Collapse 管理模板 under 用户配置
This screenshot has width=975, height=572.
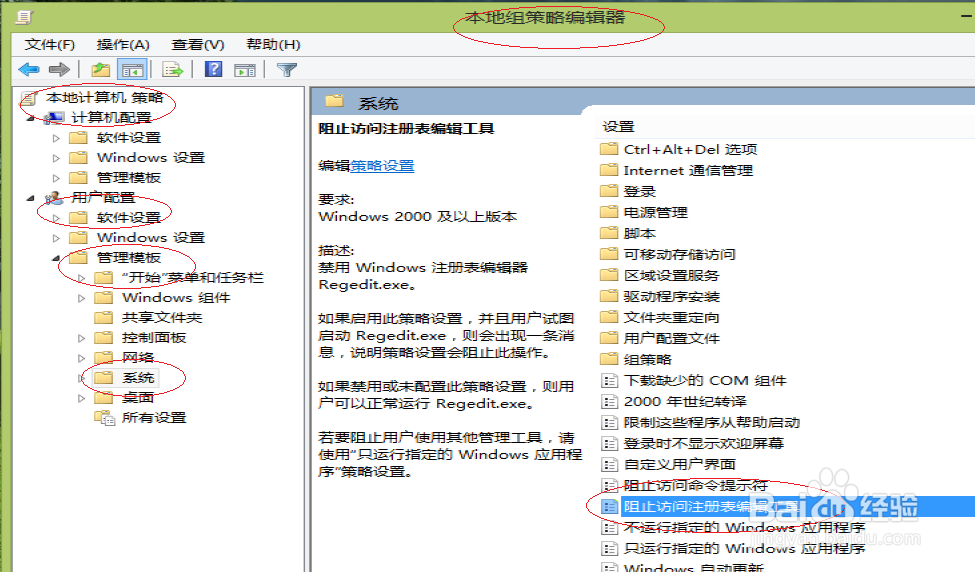click(56, 258)
